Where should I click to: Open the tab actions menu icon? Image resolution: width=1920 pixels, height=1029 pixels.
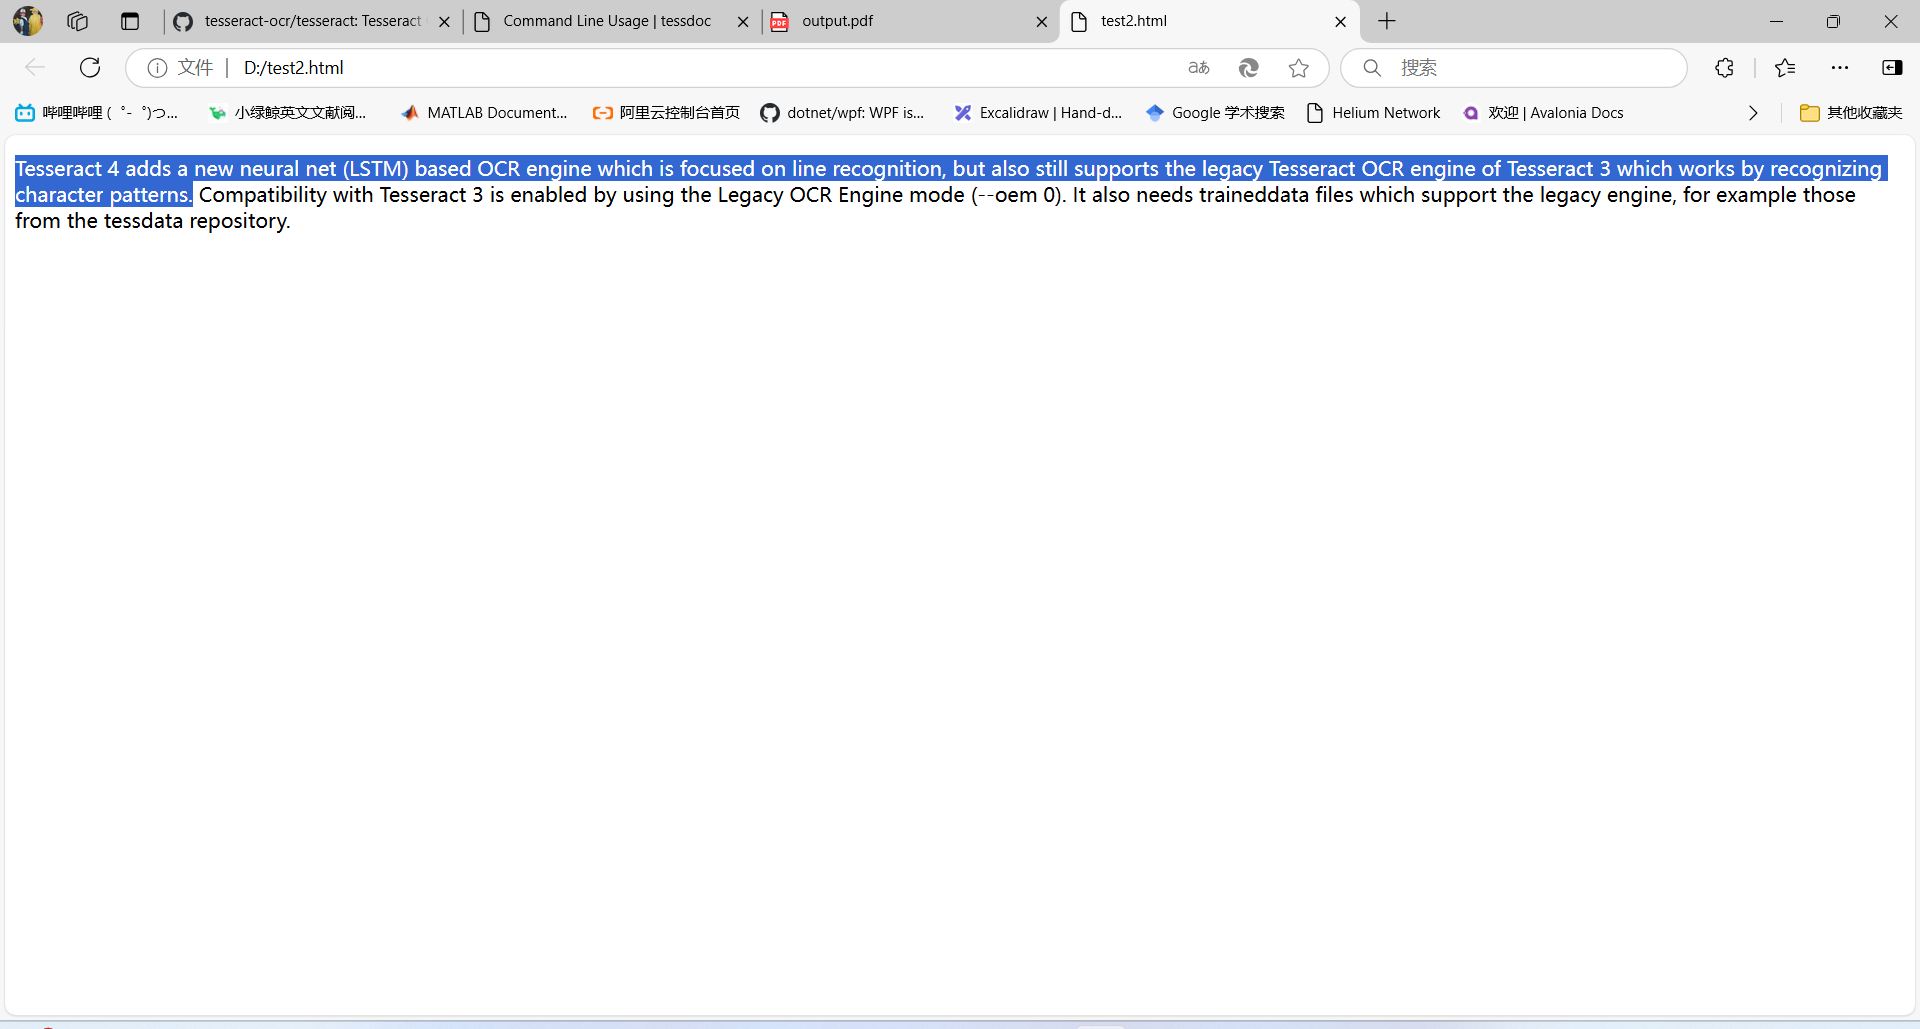(x=130, y=21)
